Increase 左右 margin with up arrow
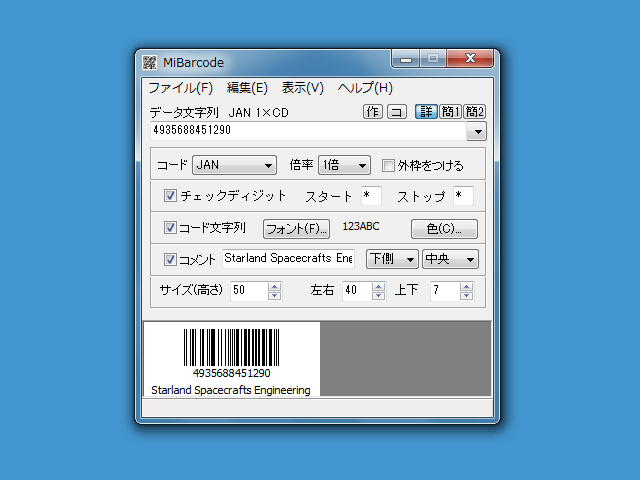The width and height of the screenshot is (640, 480). tap(378, 287)
